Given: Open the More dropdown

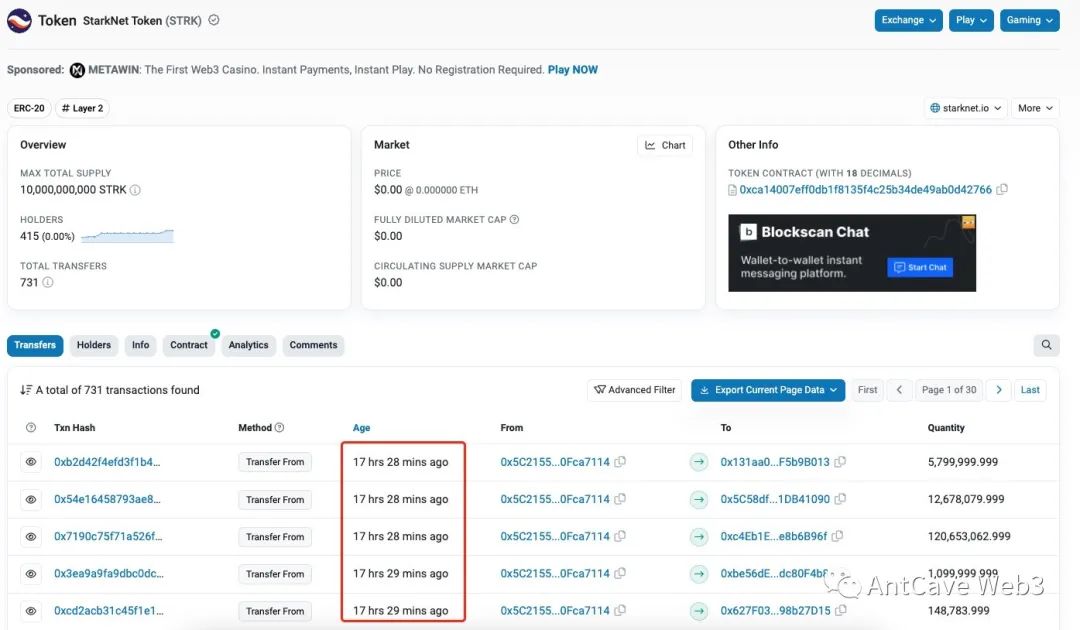Looking at the screenshot, I should click(1035, 108).
